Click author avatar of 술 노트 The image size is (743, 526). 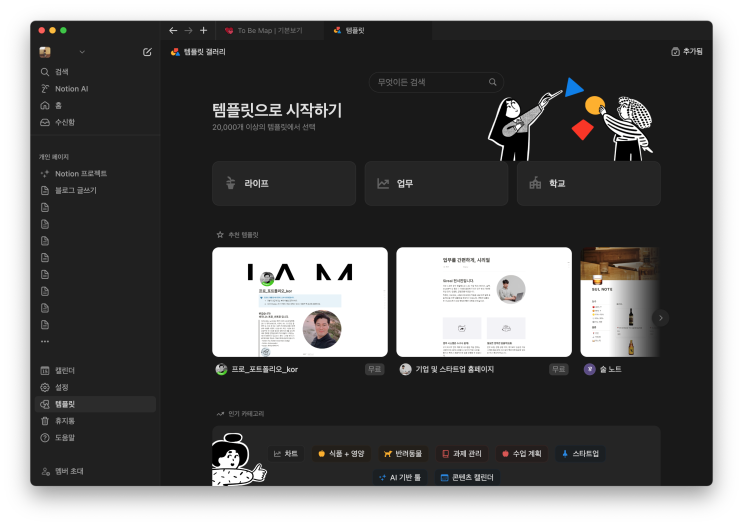(x=589, y=369)
